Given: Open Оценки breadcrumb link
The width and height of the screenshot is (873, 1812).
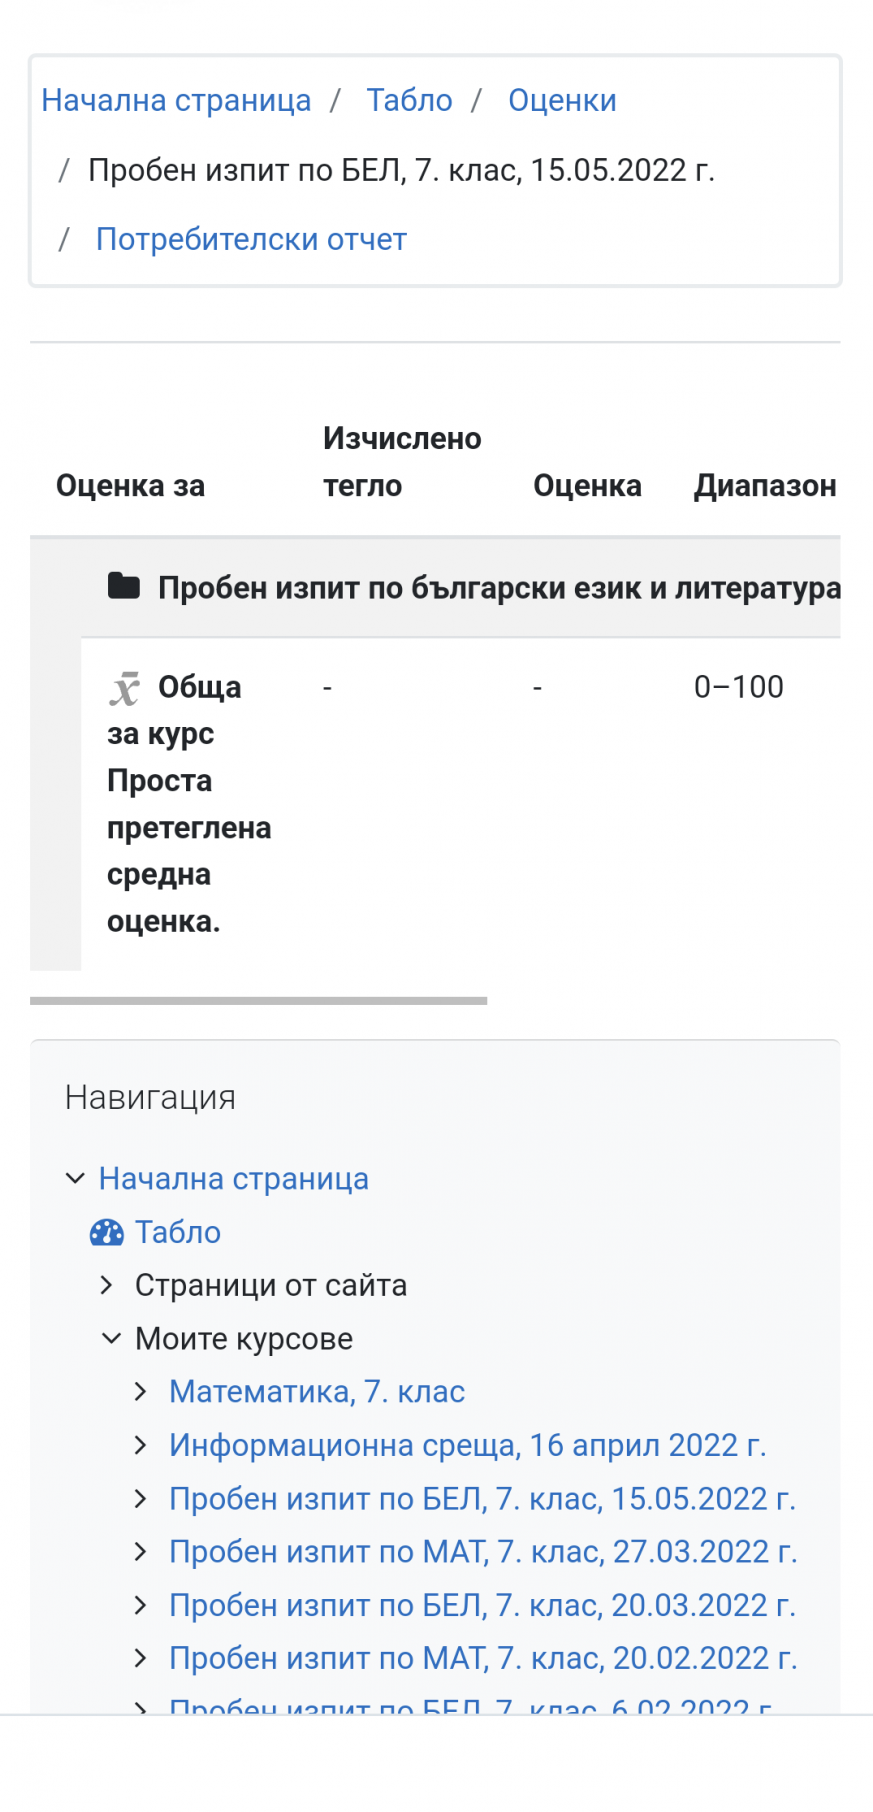Looking at the screenshot, I should pos(562,100).
